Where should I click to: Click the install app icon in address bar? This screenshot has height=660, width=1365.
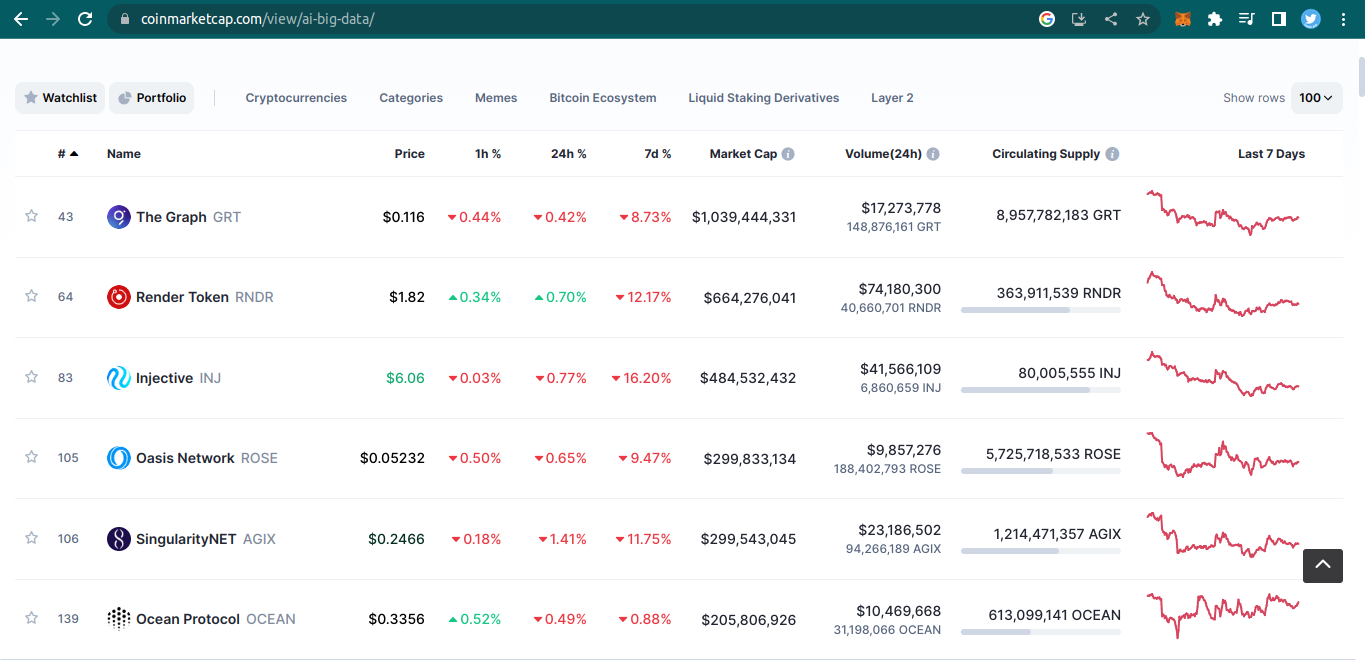[x=1079, y=19]
